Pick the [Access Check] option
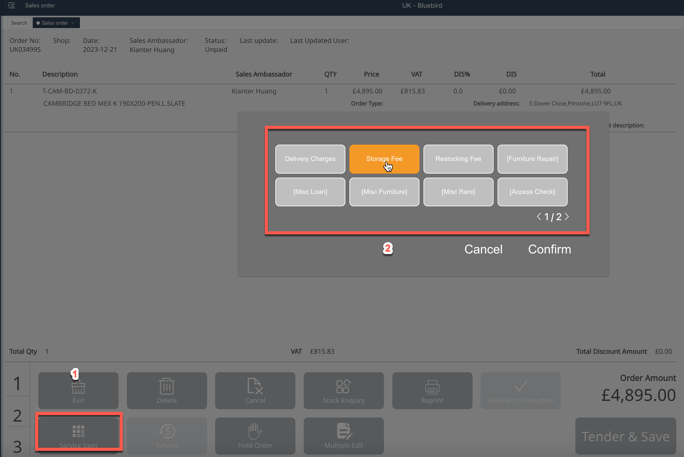This screenshot has width=684, height=457. [532, 192]
